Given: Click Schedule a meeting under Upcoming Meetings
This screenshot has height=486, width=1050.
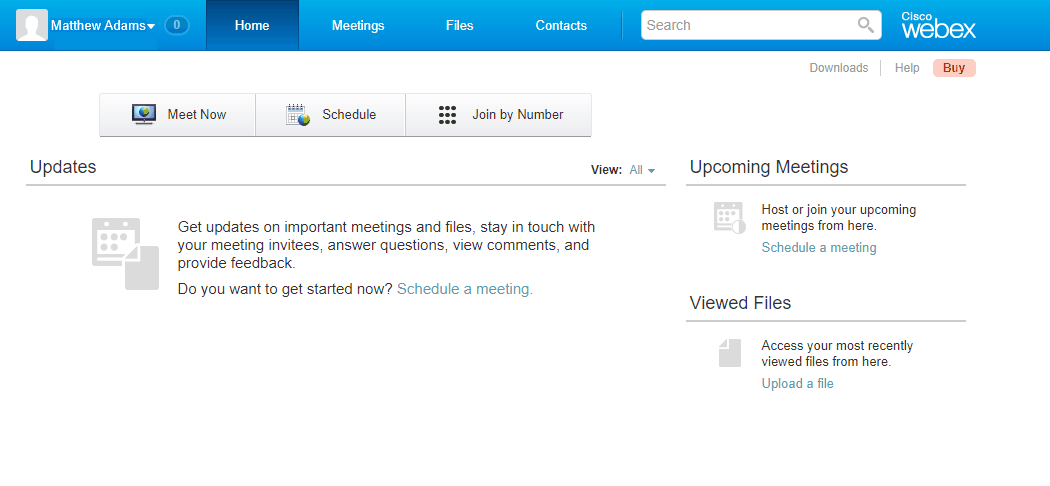Looking at the screenshot, I should (819, 248).
